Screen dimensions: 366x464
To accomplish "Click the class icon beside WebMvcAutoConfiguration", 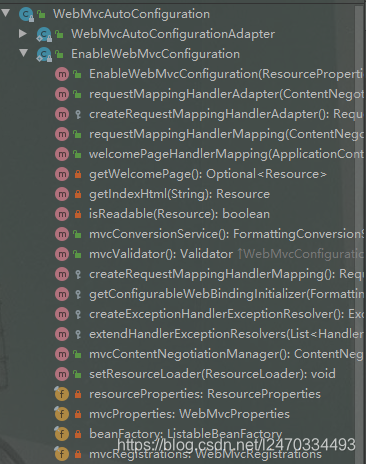I will pyautogui.click(x=26, y=14).
